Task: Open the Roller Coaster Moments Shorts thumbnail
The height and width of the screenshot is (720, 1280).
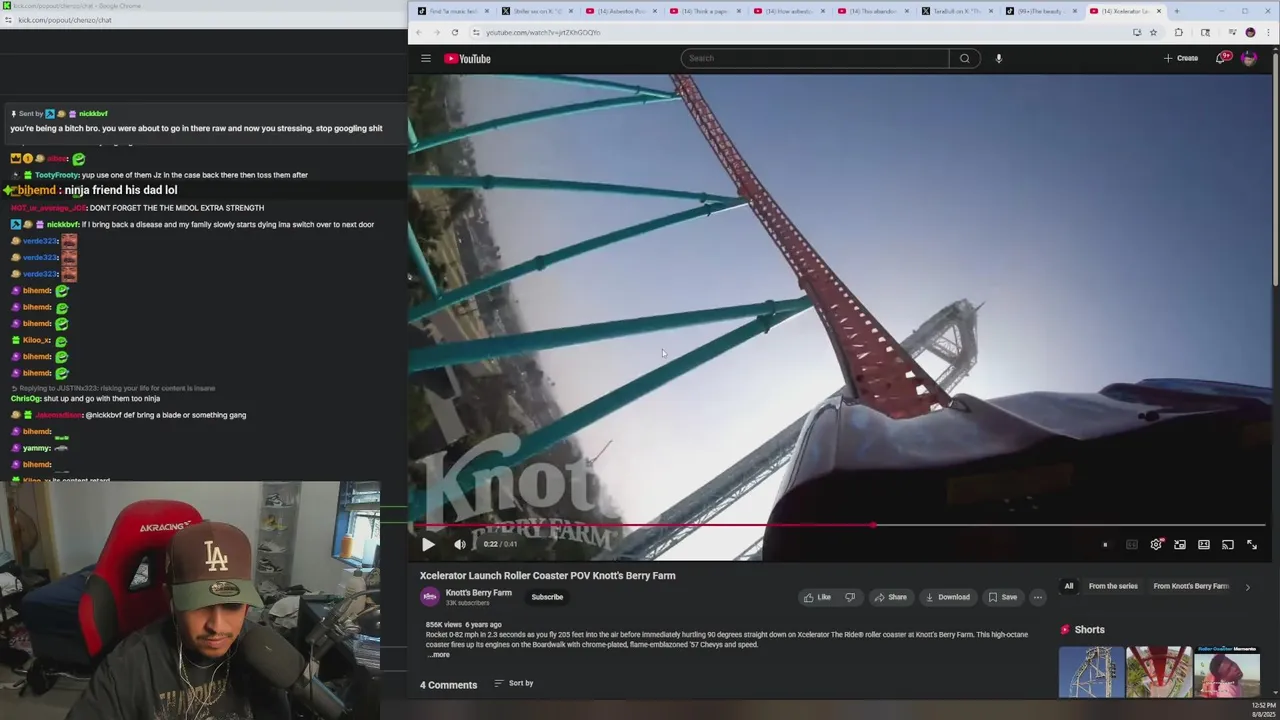Action: 1227,671
